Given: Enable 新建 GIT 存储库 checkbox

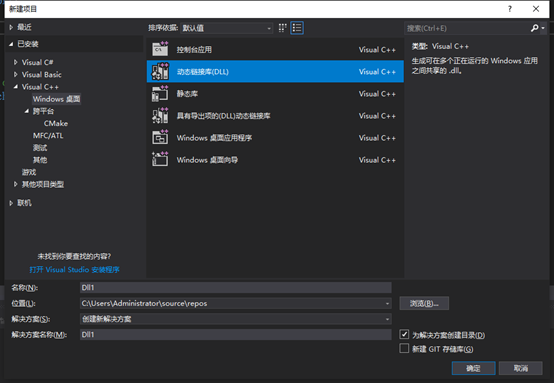Looking at the screenshot, I should tap(404, 348).
